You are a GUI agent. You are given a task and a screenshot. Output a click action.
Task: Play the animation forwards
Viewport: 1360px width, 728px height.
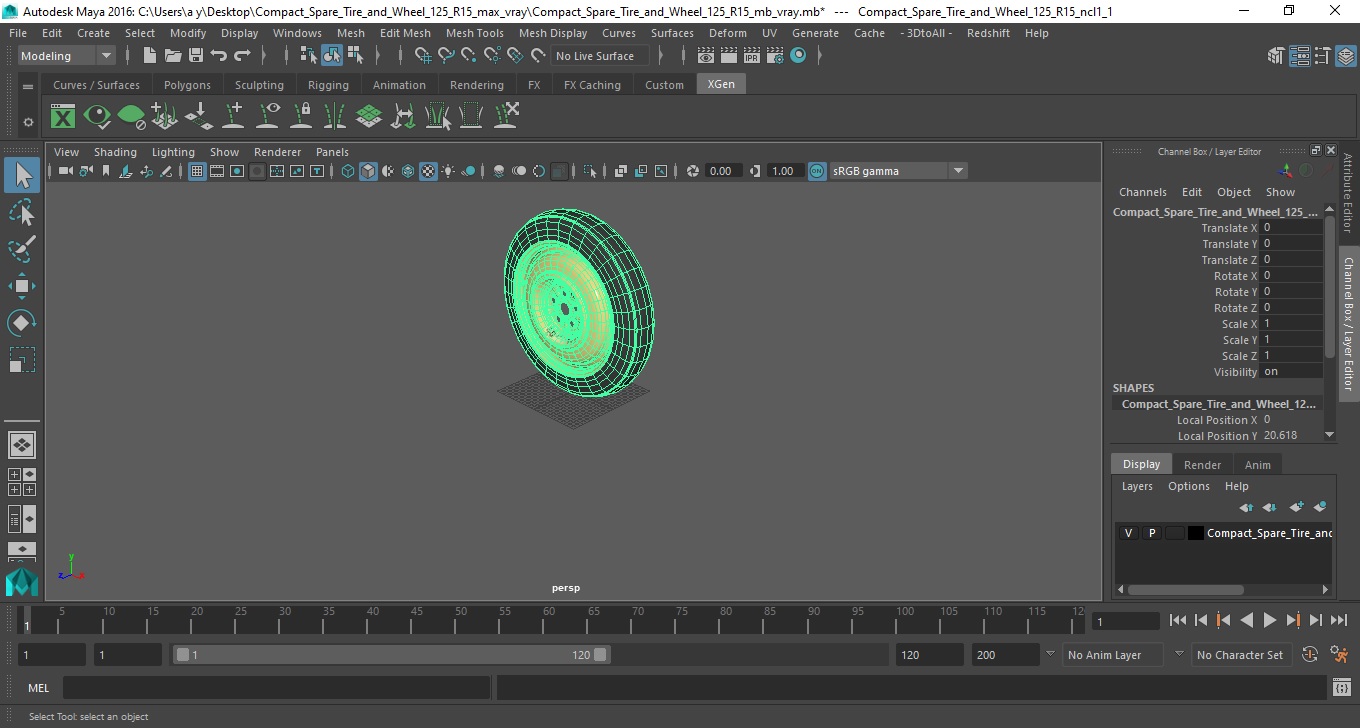1269,621
